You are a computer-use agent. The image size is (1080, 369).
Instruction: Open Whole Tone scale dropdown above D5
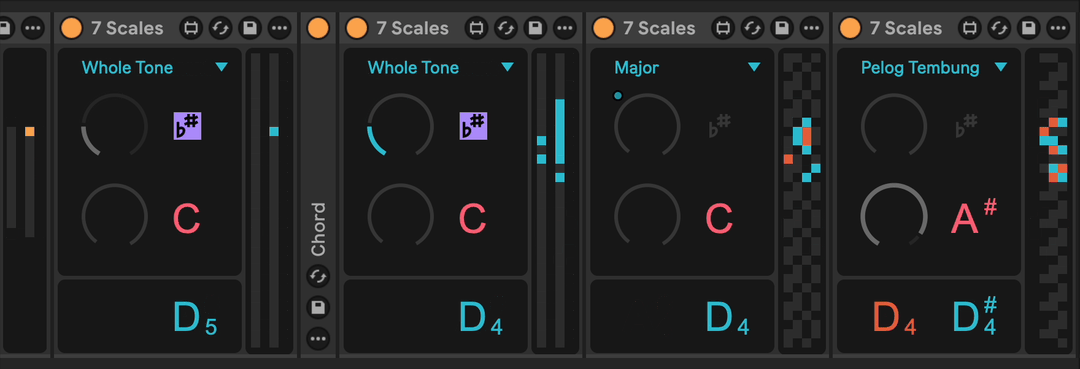point(154,67)
